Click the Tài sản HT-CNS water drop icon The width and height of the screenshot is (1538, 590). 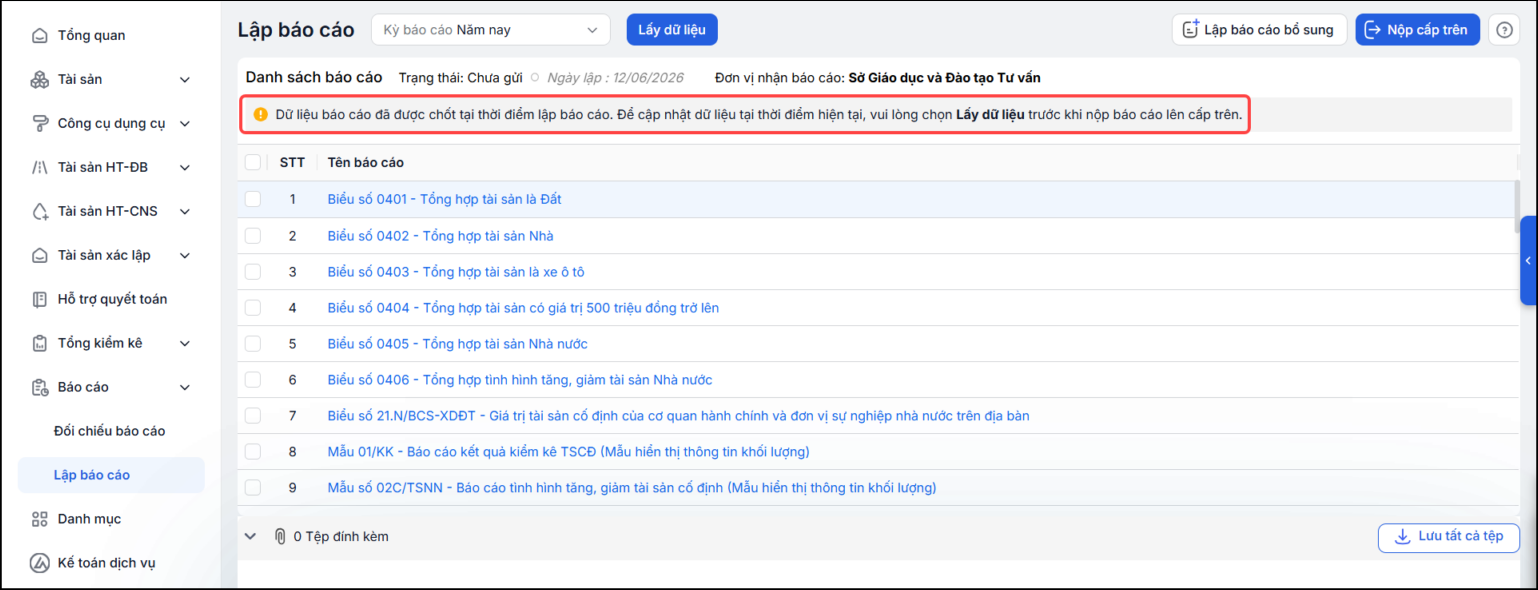(x=39, y=212)
